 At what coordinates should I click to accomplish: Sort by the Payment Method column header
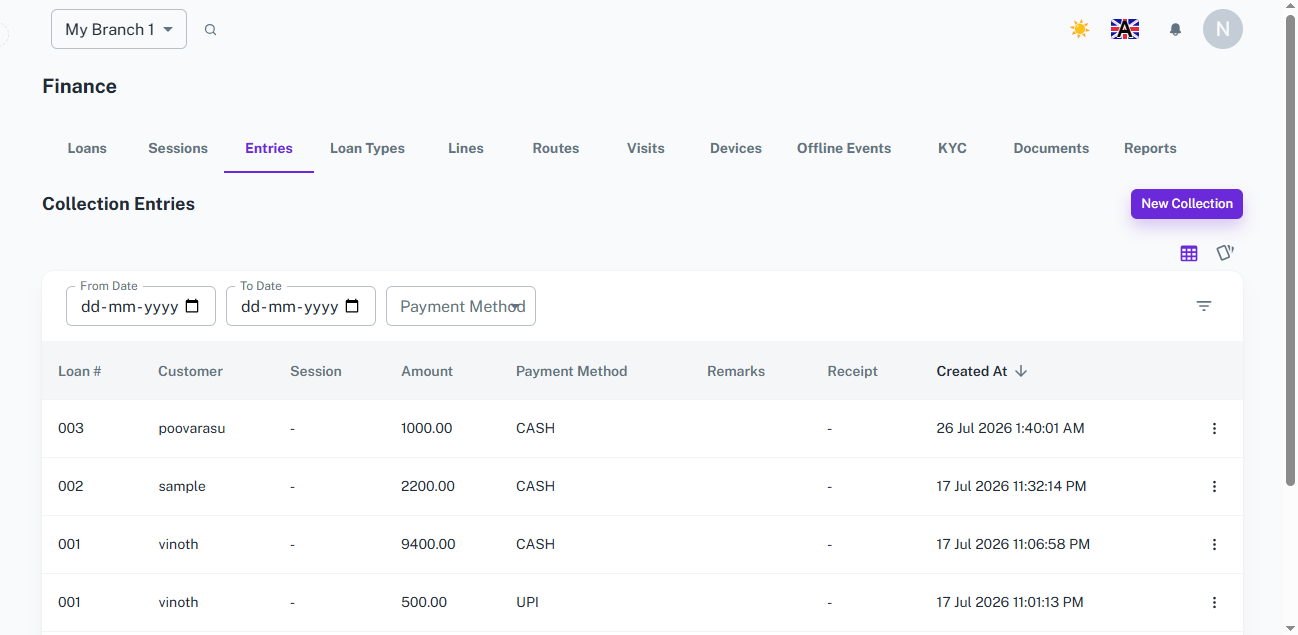pyautogui.click(x=571, y=371)
